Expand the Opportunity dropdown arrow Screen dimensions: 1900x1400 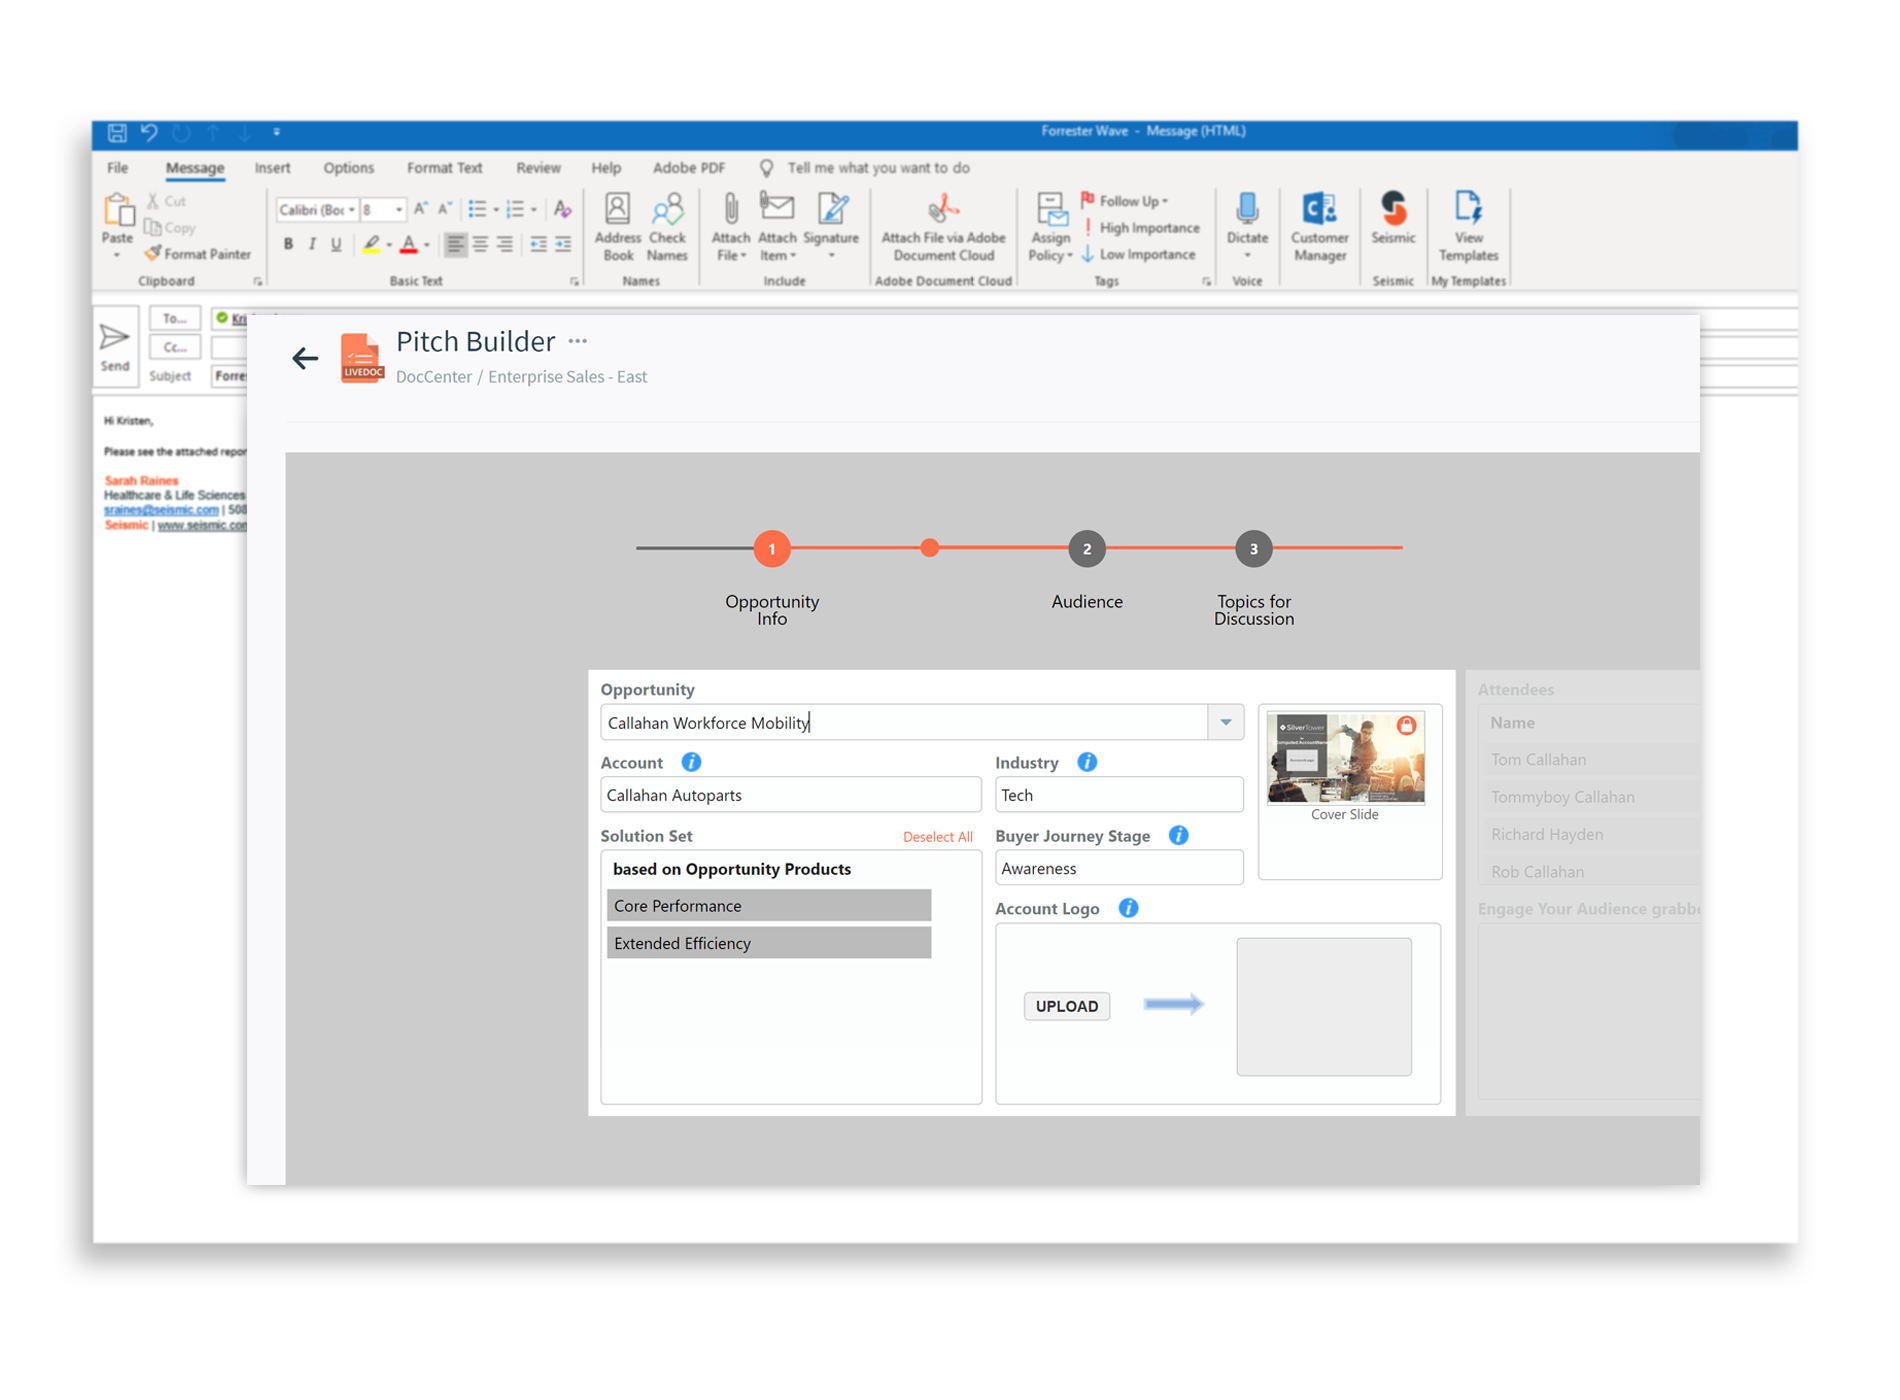(1225, 722)
